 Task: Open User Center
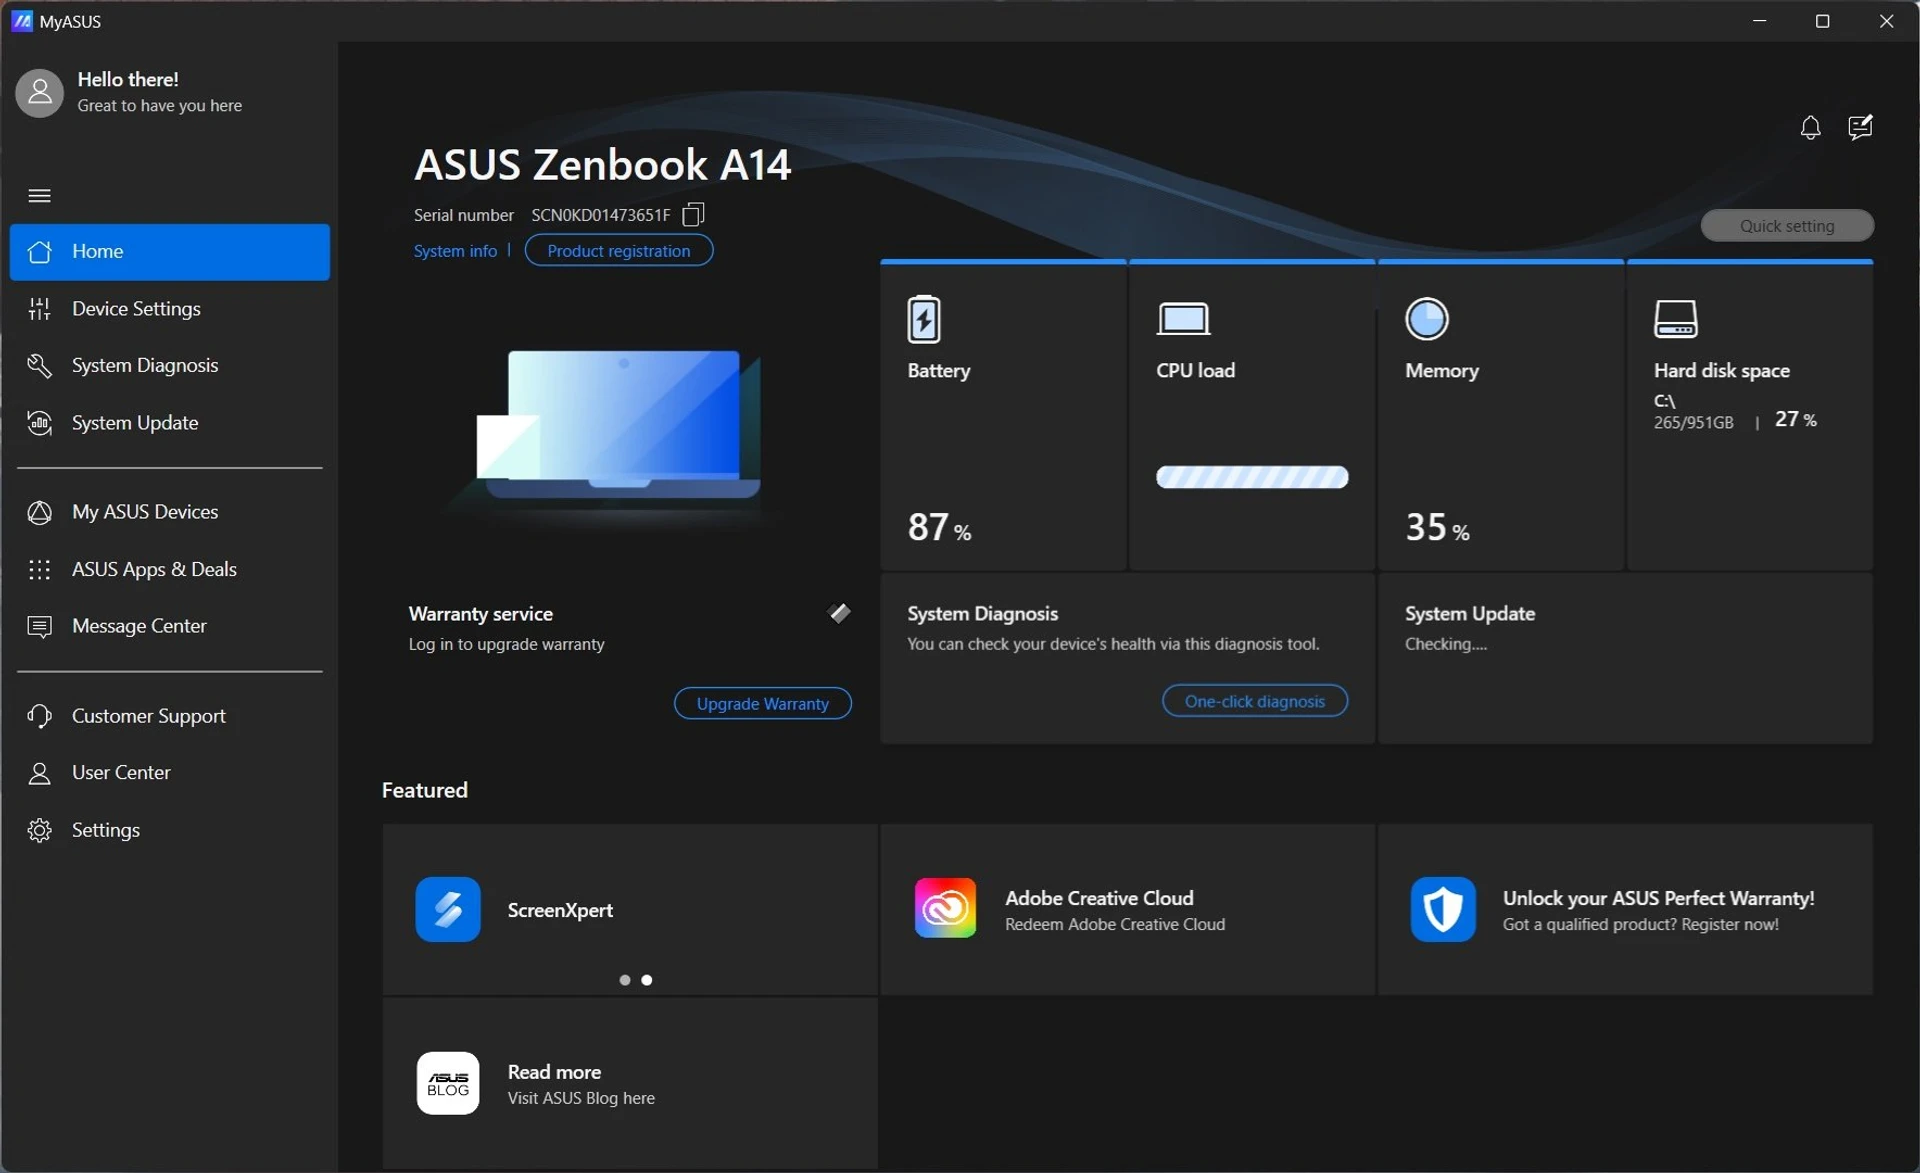point(170,773)
